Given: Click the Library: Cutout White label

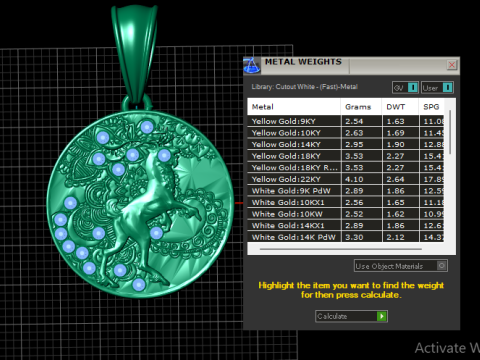Looking at the screenshot, I should point(305,87).
